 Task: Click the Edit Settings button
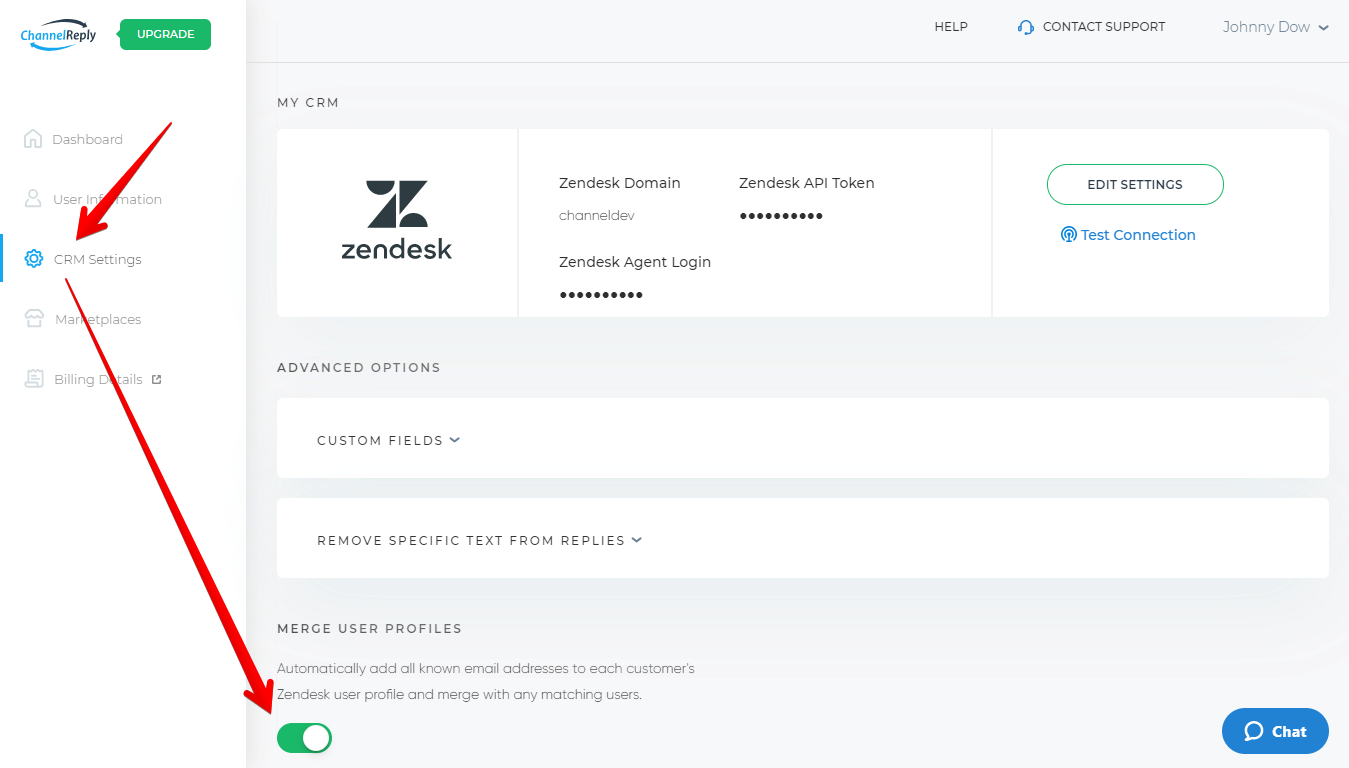pos(1135,184)
